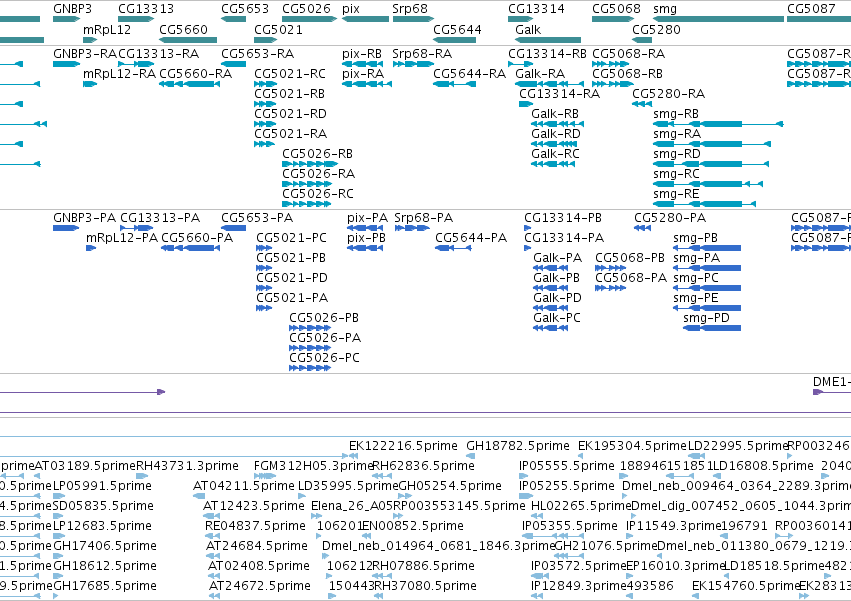Select EST AT02408.5prime label
Image resolution: width=851 pixels, height=601 pixels.
pyautogui.click(x=259, y=566)
